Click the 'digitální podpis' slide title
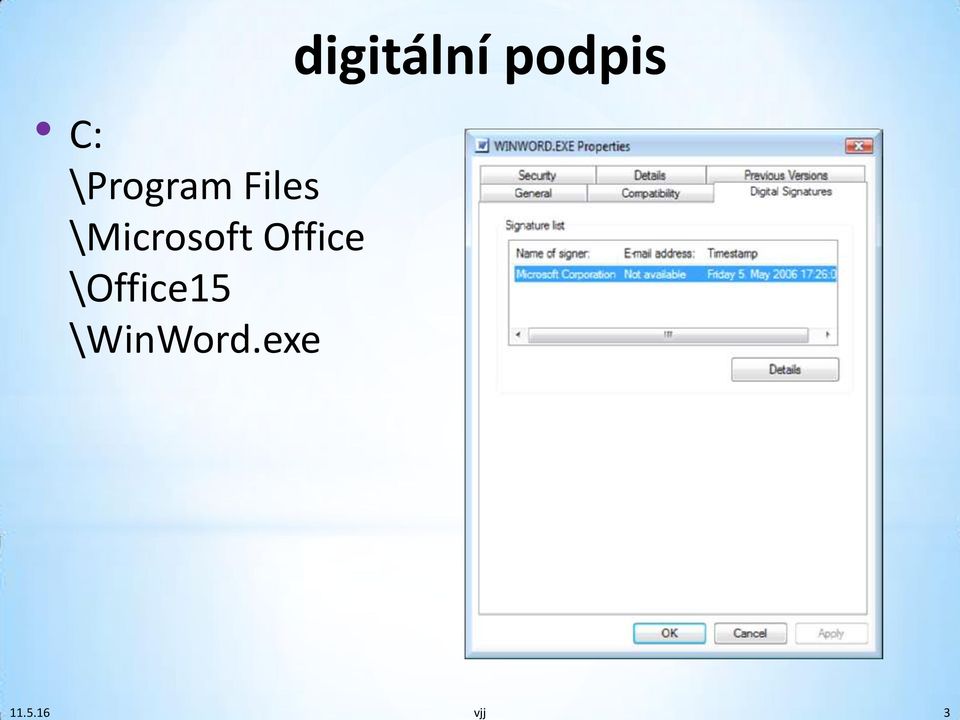The width and height of the screenshot is (960, 720). (x=480, y=56)
